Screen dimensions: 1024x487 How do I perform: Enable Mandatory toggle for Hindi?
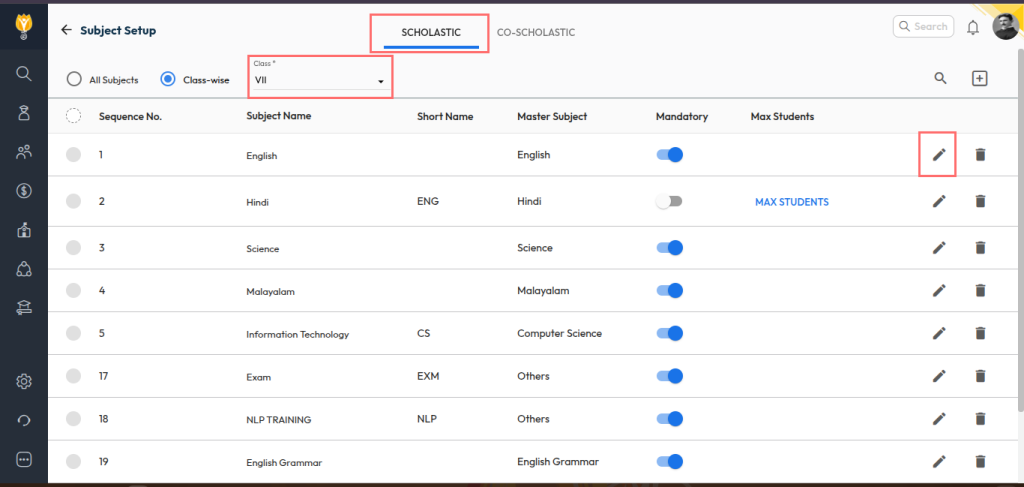tap(668, 201)
